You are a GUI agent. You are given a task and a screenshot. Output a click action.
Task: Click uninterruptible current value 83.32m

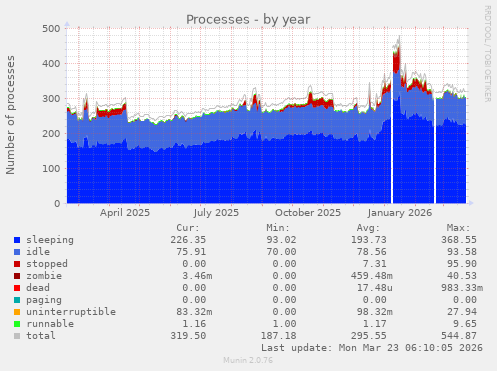194,312
